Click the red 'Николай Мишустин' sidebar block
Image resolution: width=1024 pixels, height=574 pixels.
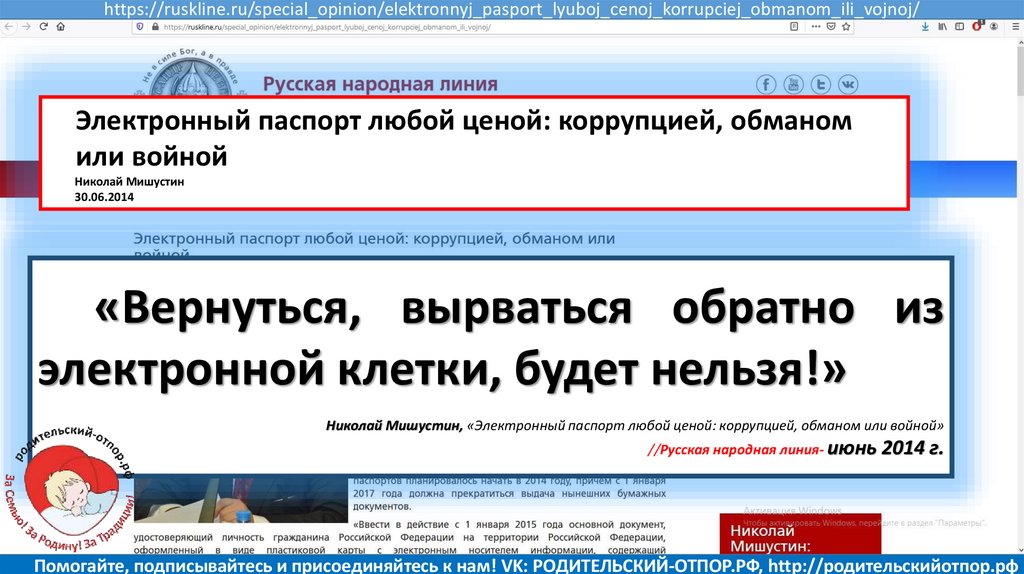click(800, 536)
